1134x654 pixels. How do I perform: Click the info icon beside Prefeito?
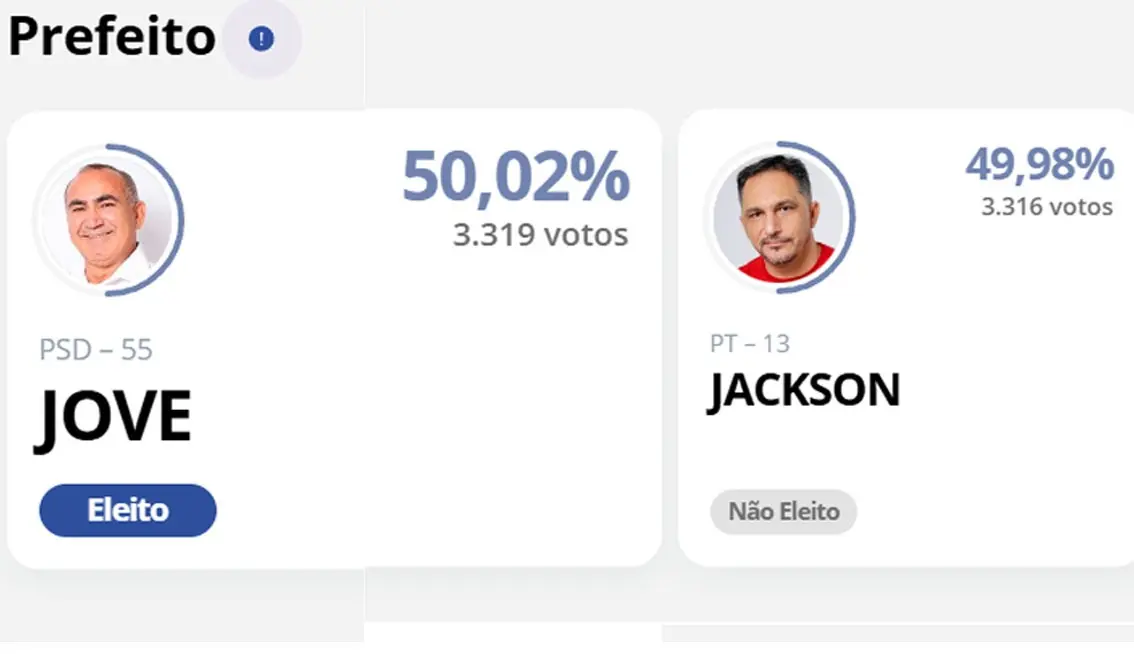tap(261, 39)
